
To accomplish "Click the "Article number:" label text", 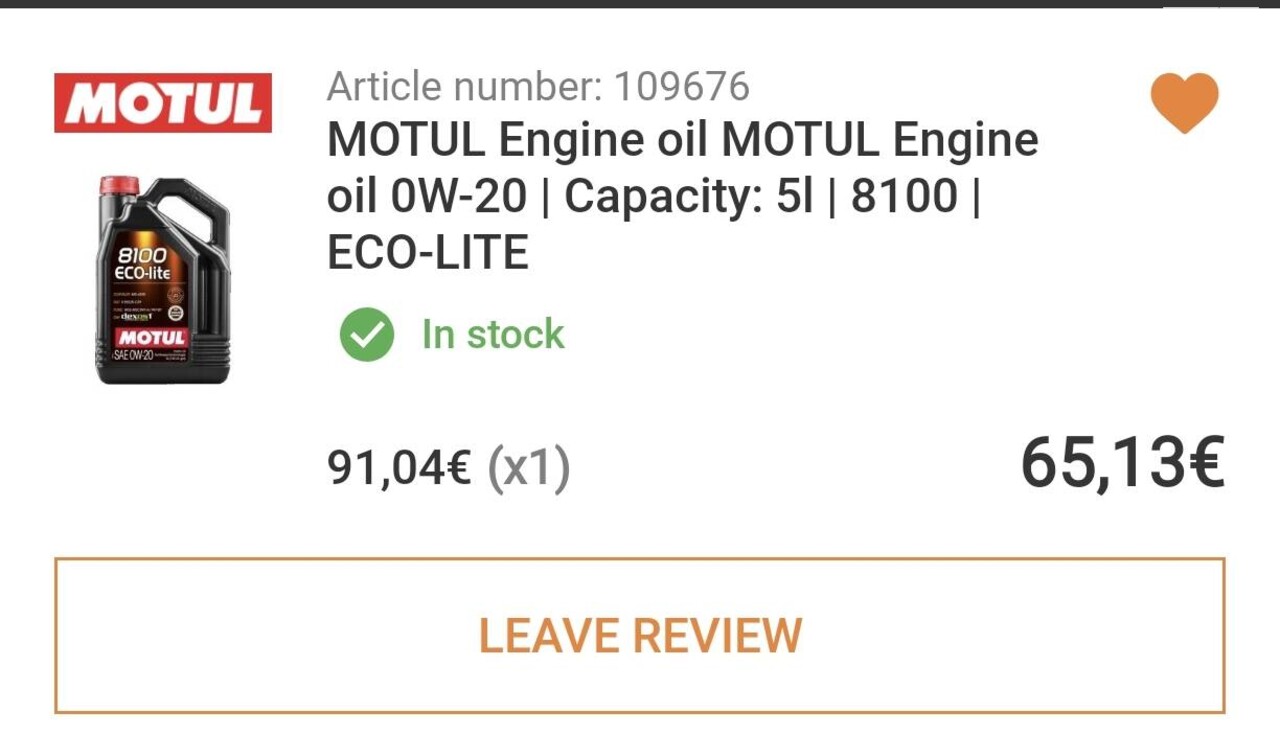I will pyautogui.click(x=465, y=87).
